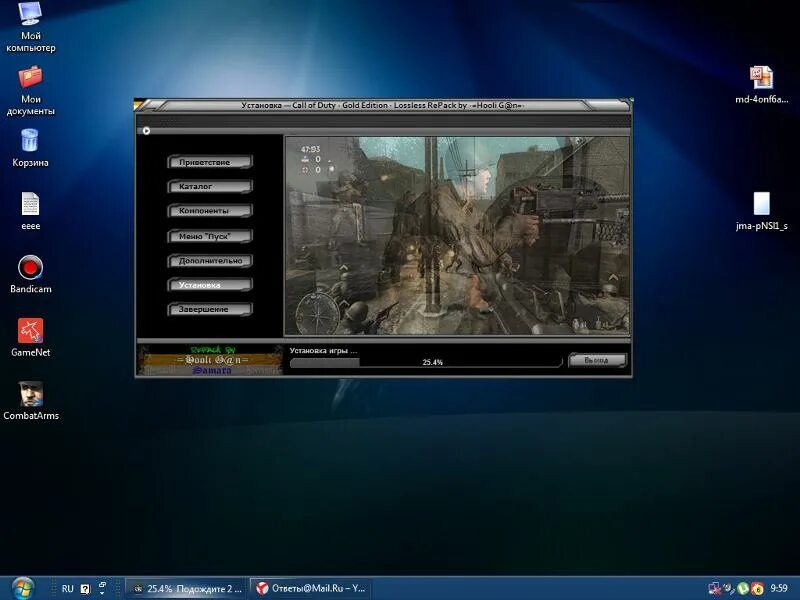Click the RePack by Hooli G@n banner logo
The height and width of the screenshot is (600, 800).
[210, 360]
